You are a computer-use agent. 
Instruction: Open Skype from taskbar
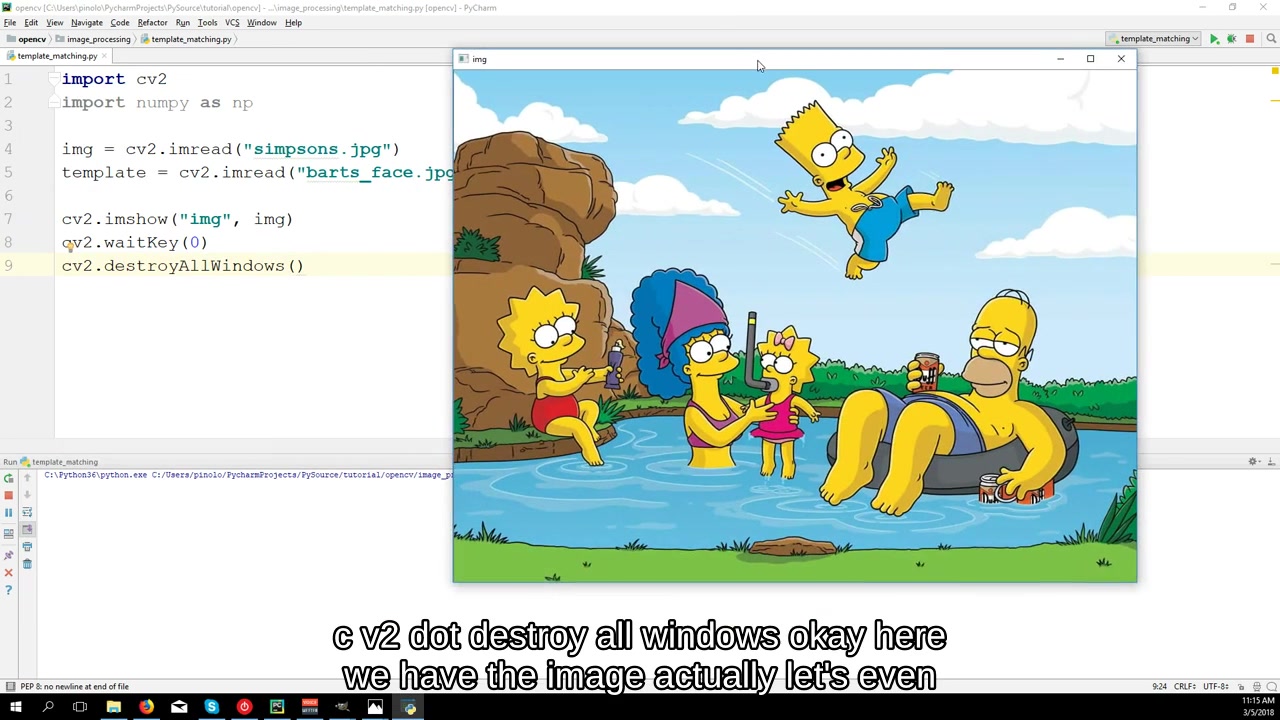211,708
